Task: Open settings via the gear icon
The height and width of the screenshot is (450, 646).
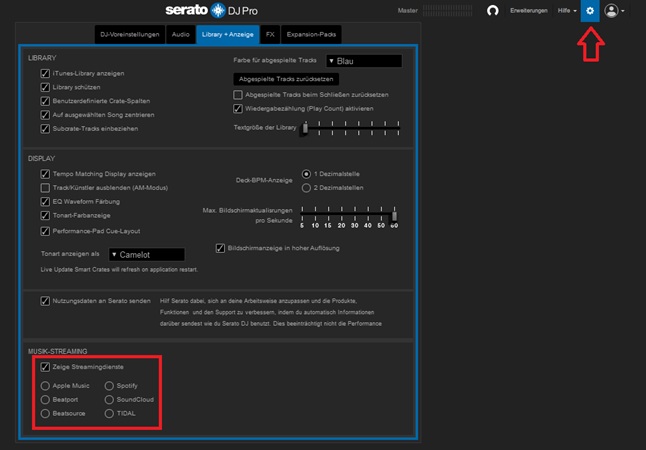Action: [x=590, y=11]
